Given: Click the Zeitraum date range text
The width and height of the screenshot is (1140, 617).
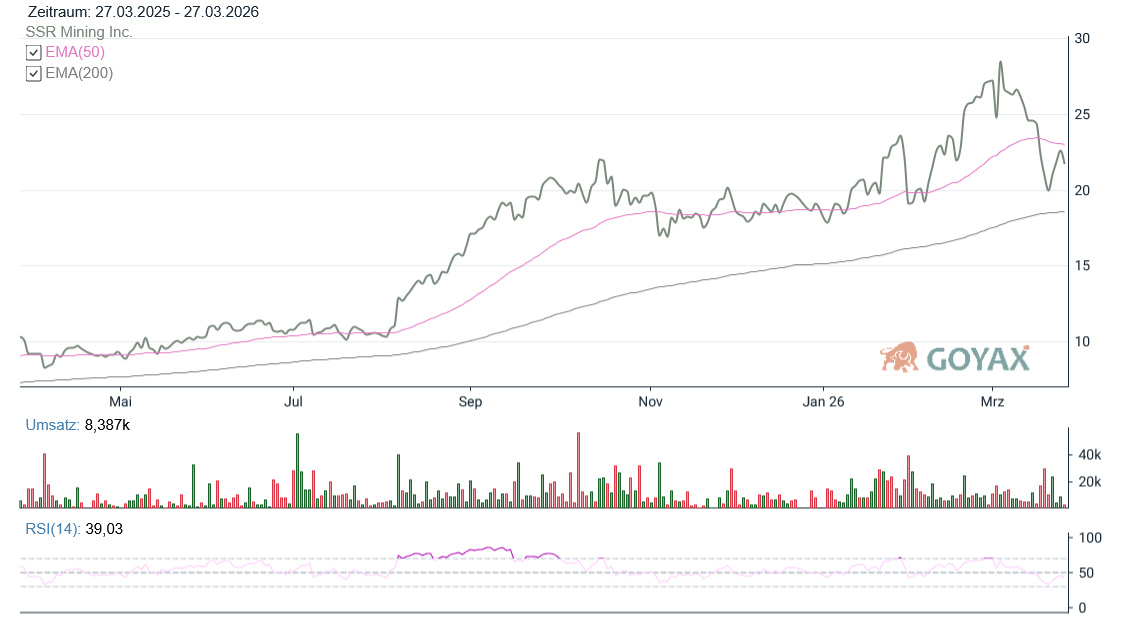Looking at the screenshot, I should 143,12.
